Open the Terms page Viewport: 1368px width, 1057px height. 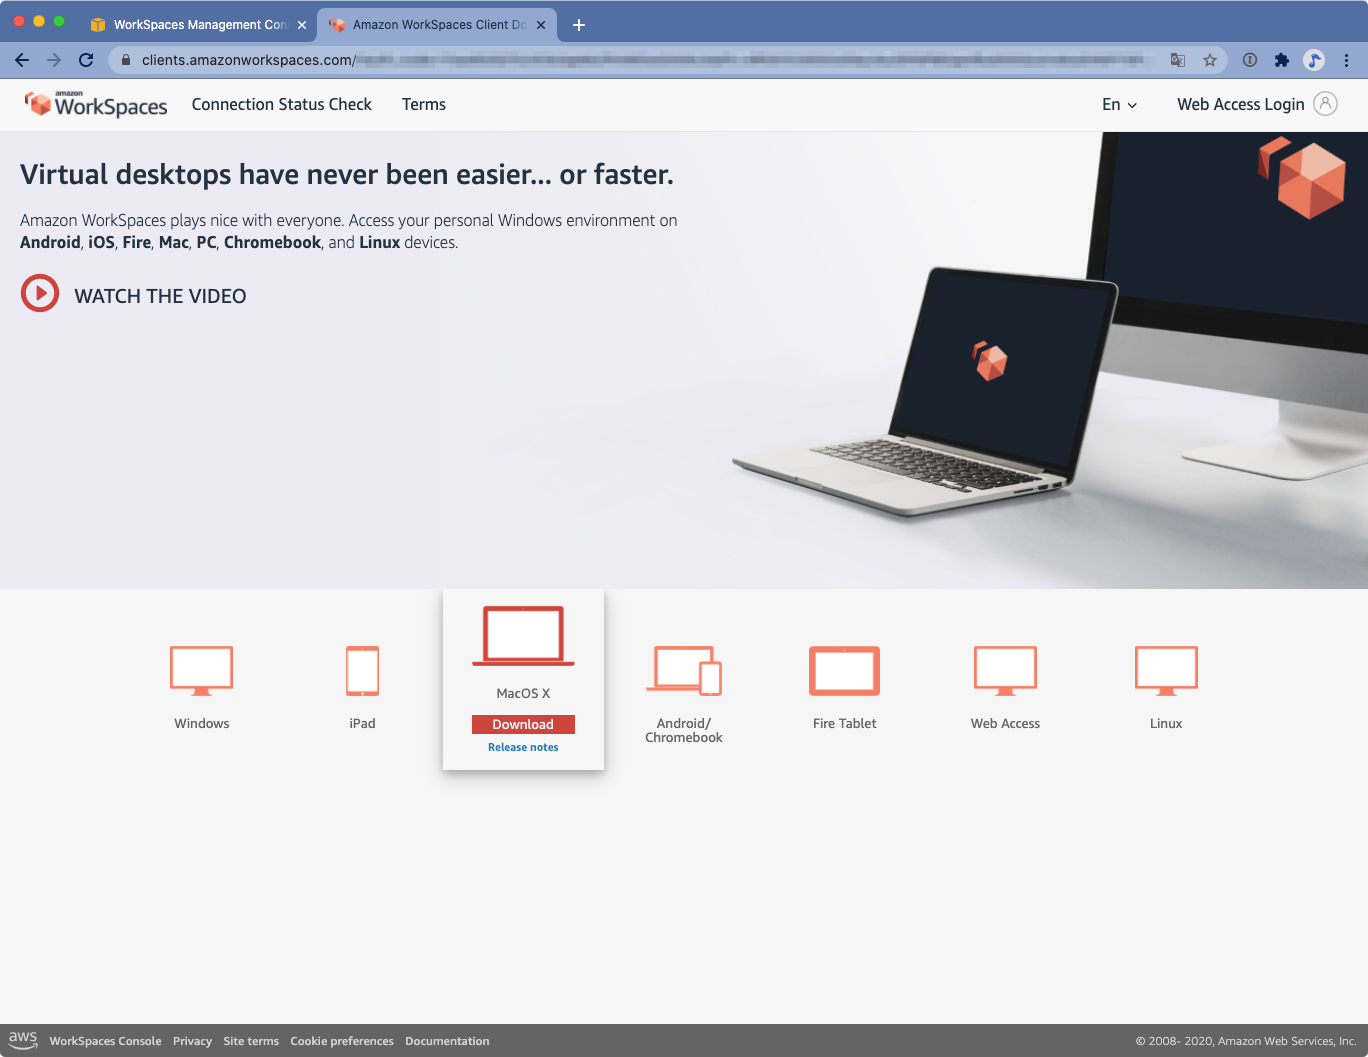tap(424, 104)
